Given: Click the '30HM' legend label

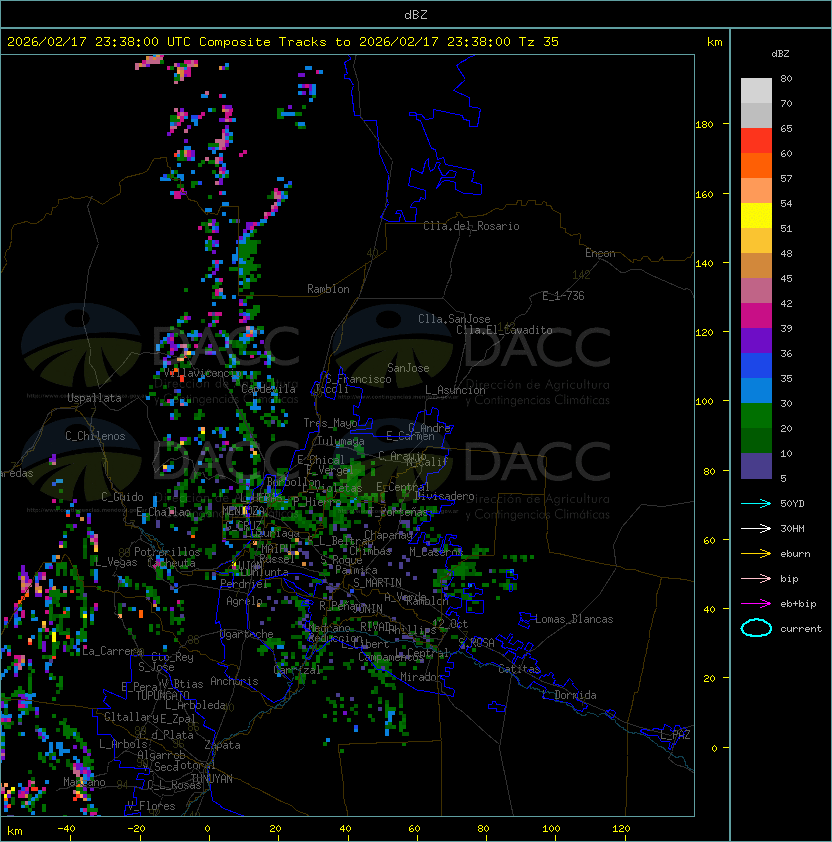Looking at the screenshot, I should pos(792,529).
